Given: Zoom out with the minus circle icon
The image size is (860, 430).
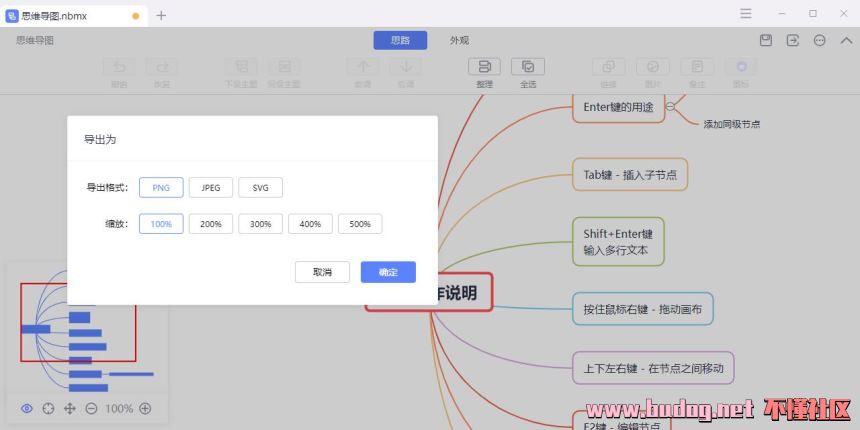Looking at the screenshot, I should point(92,409).
